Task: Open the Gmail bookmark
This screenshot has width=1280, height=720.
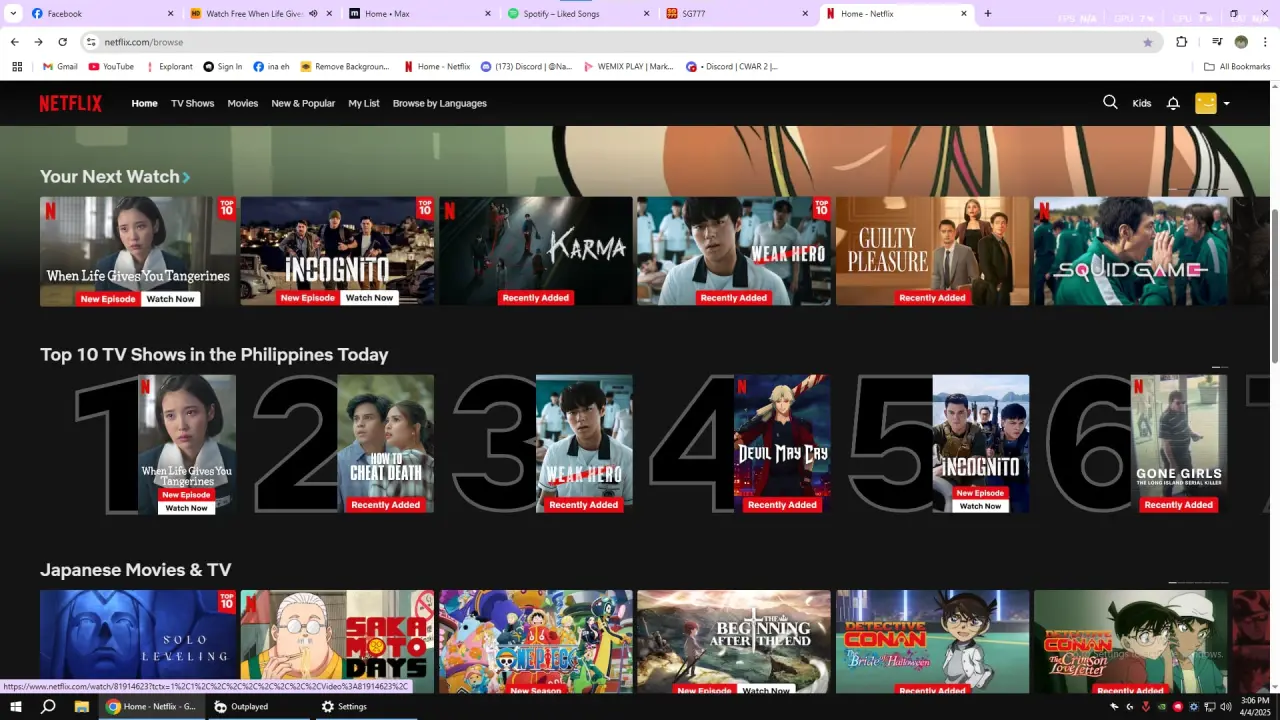Action: [x=60, y=67]
